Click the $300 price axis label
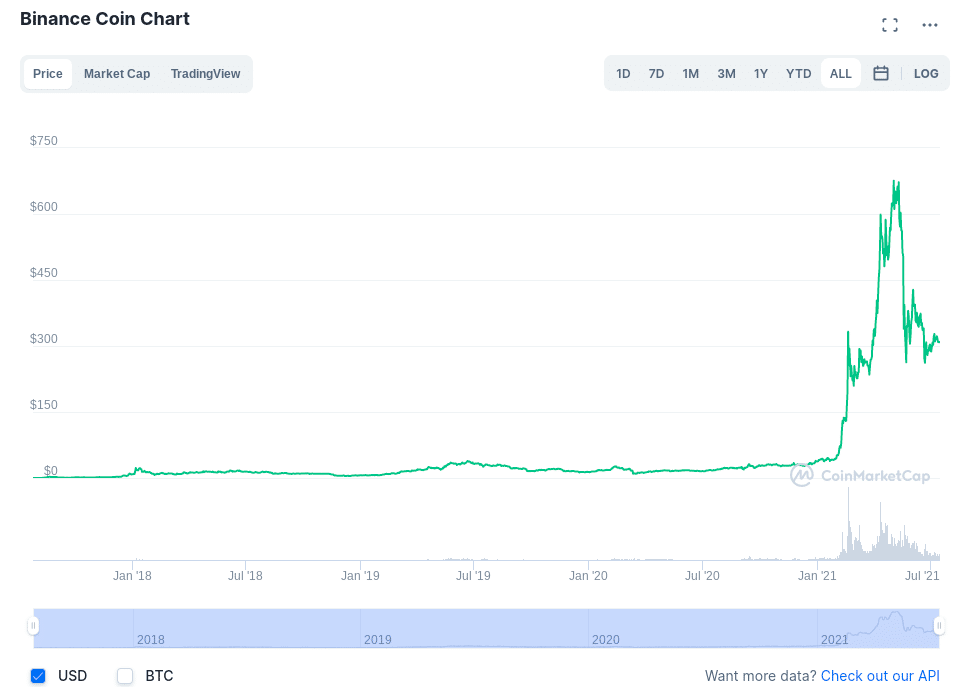970x698 pixels. (x=43, y=338)
